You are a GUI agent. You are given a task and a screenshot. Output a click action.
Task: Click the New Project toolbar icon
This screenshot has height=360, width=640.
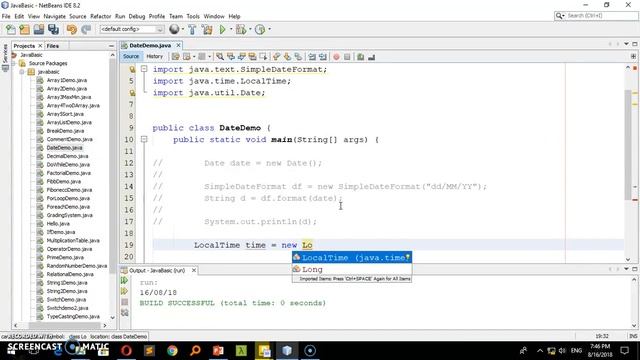click(24, 29)
